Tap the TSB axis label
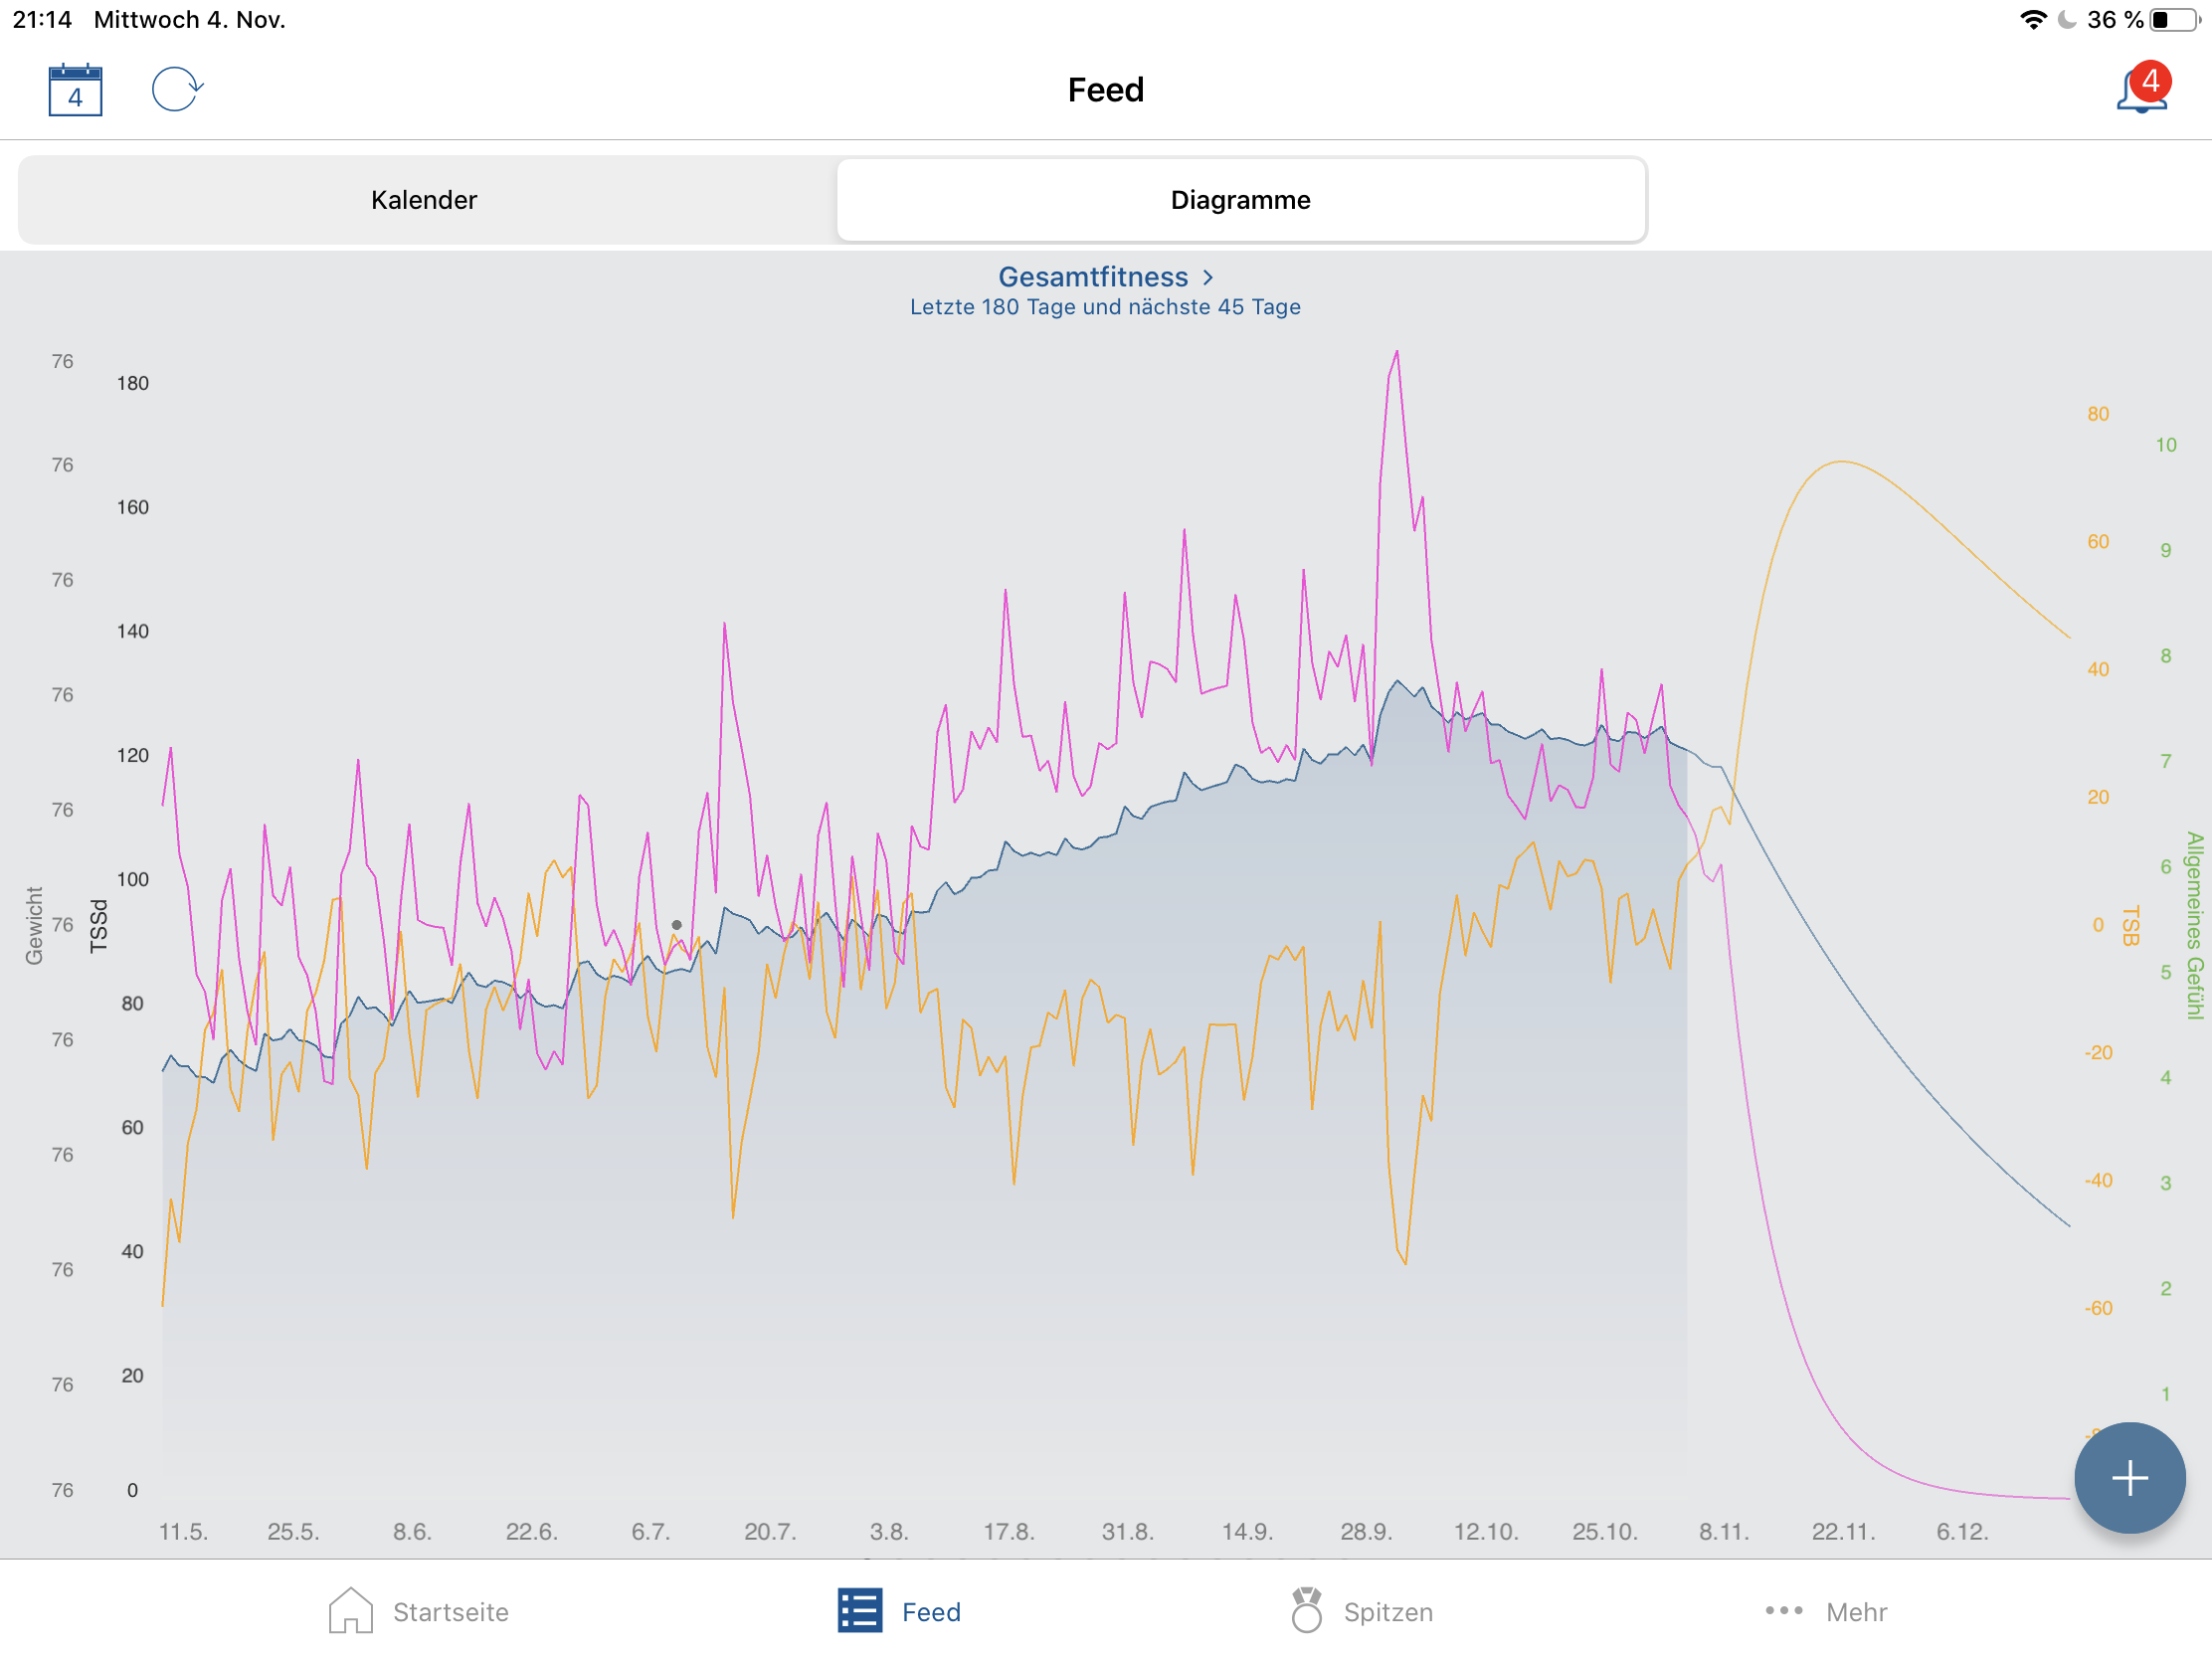2212x1659 pixels. tap(2130, 925)
